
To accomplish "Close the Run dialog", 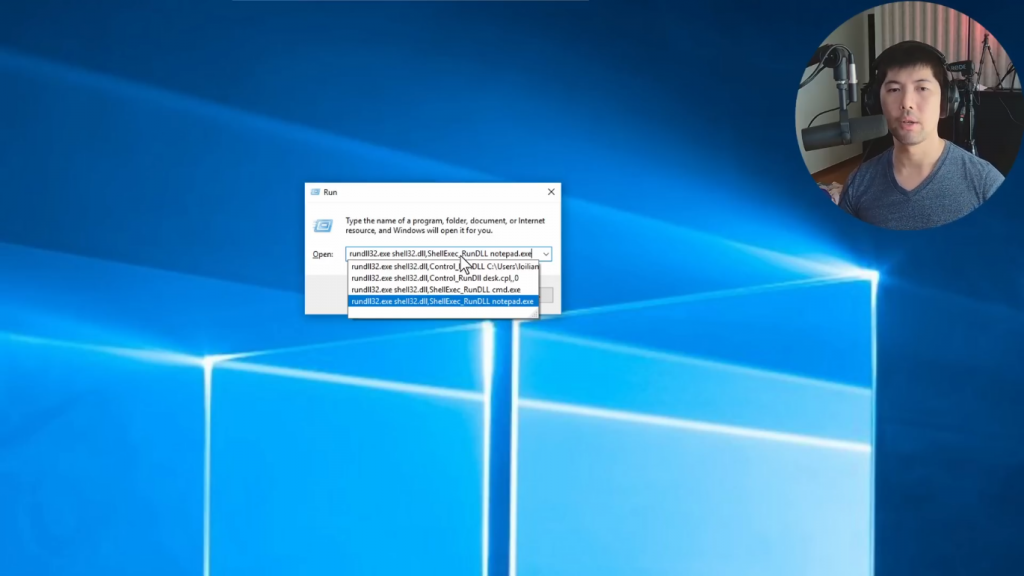I will click(x=551, y=192).
